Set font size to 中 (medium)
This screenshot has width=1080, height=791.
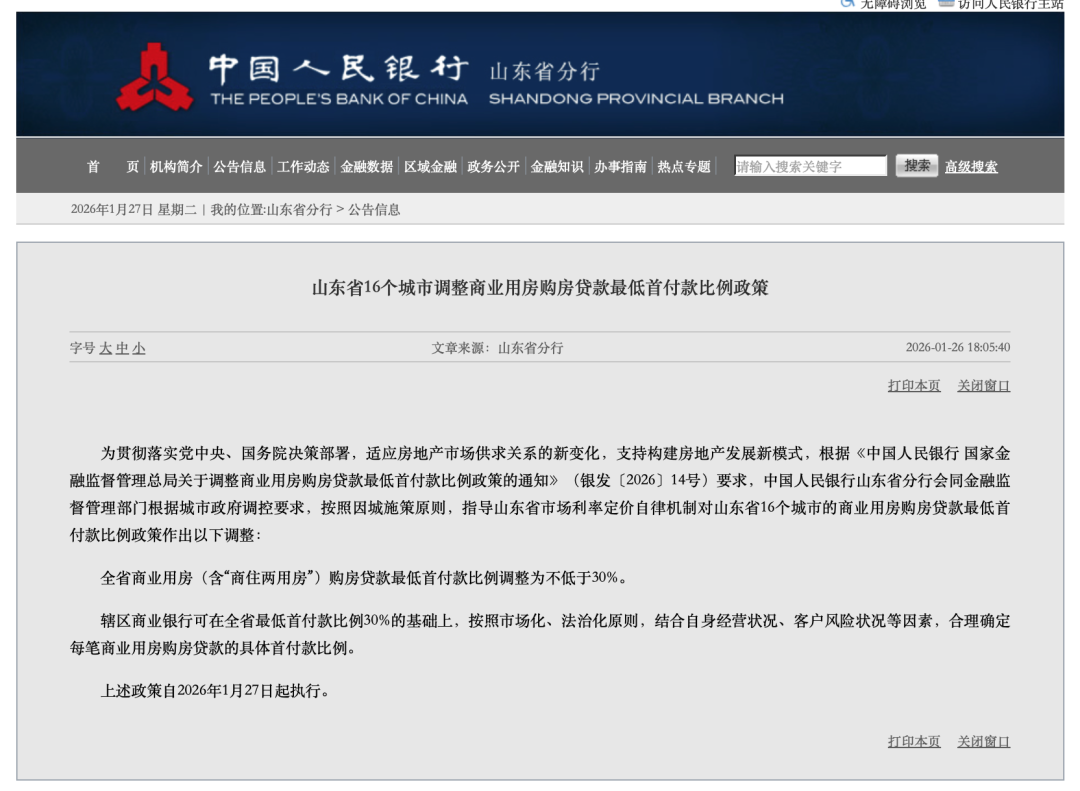pyautogui.click(x=122, y=349)
